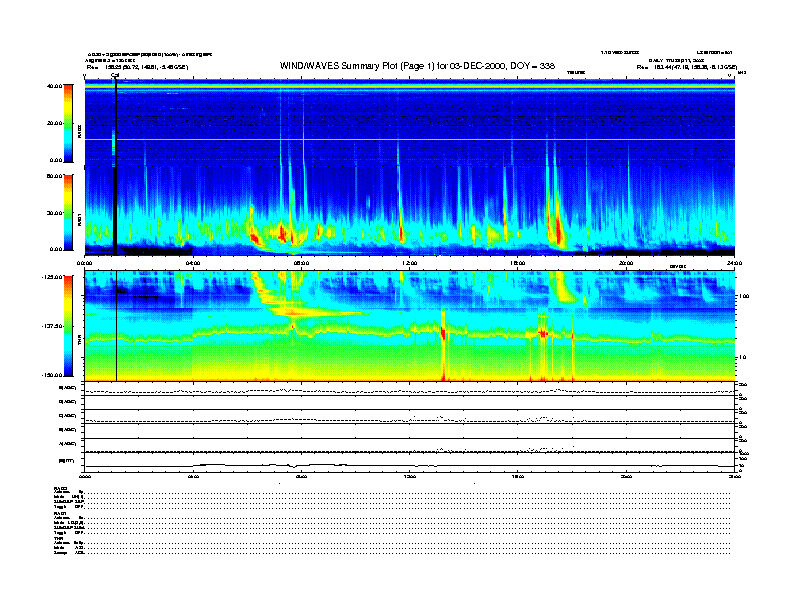Click the 10 label on TNR right axis

pyautogui.click(x=742, y=358)
